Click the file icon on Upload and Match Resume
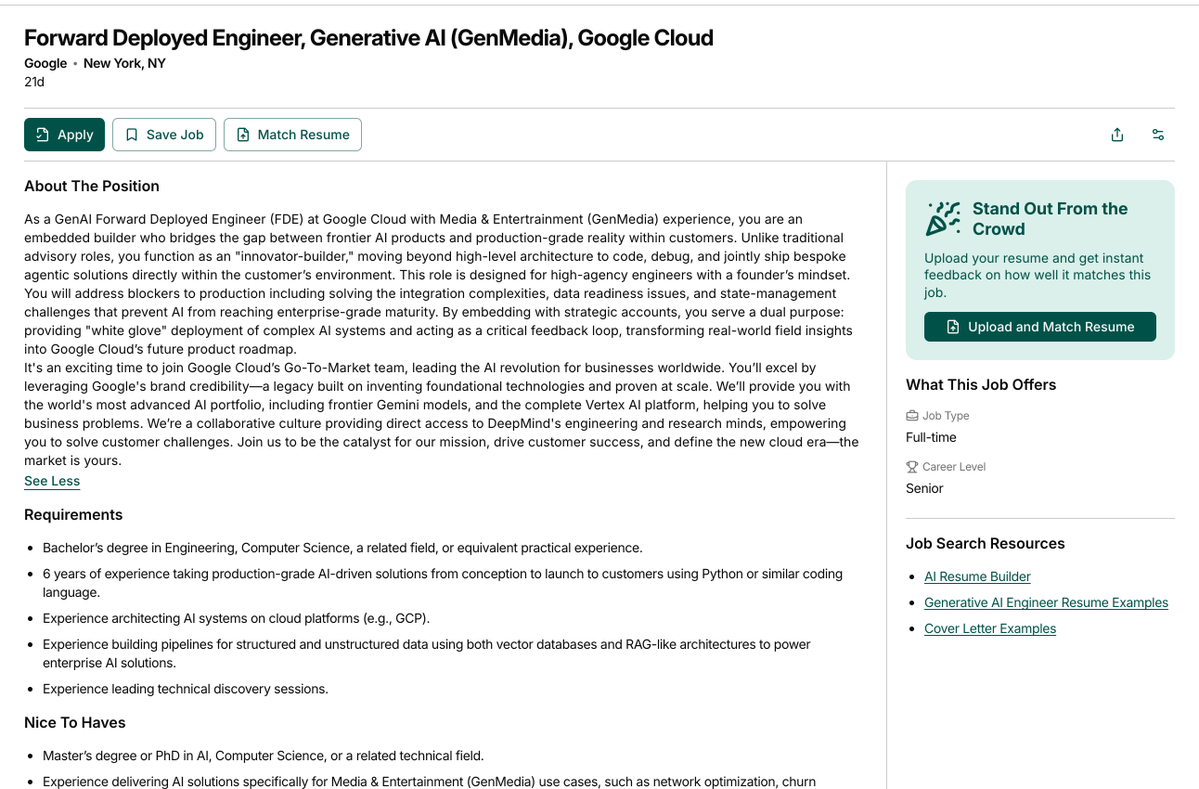The width and height of the screenshot is (1199, 789). click(x=953, y=327)
